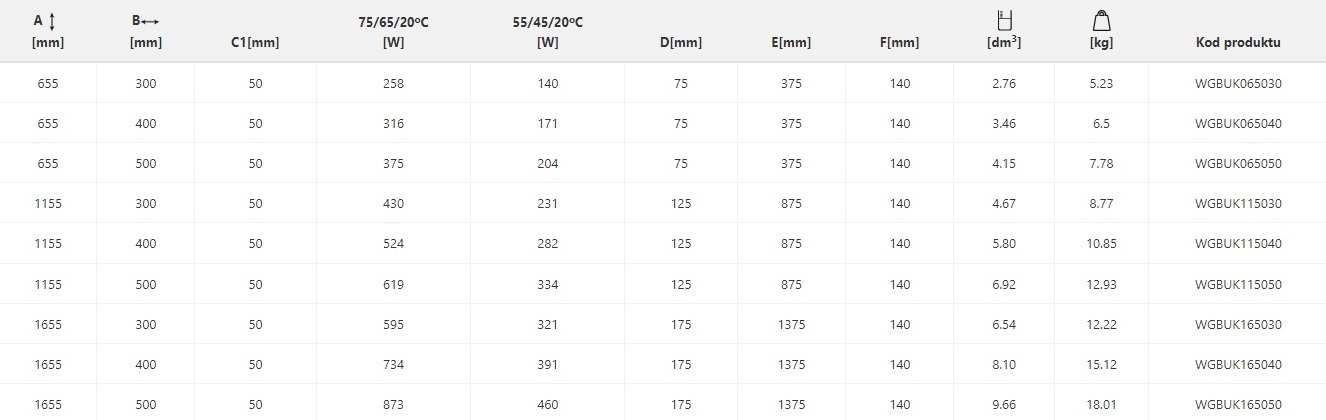The width and height of the screenshot is (1326, 420).
Task: Click the F[mm] column header
Action: pos(899,43)
